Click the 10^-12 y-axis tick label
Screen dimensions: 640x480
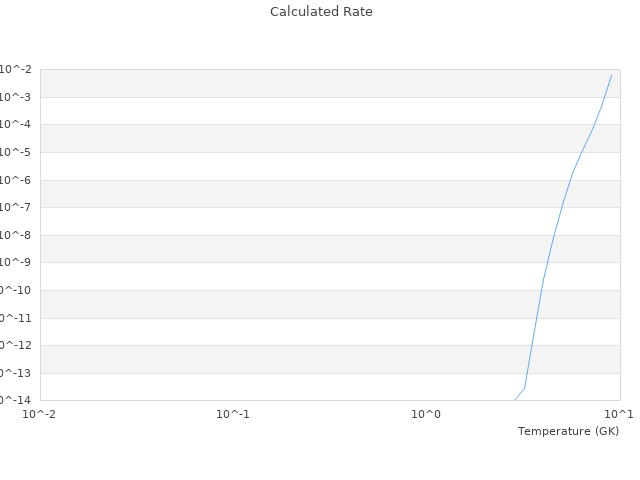tap(15, 345)
